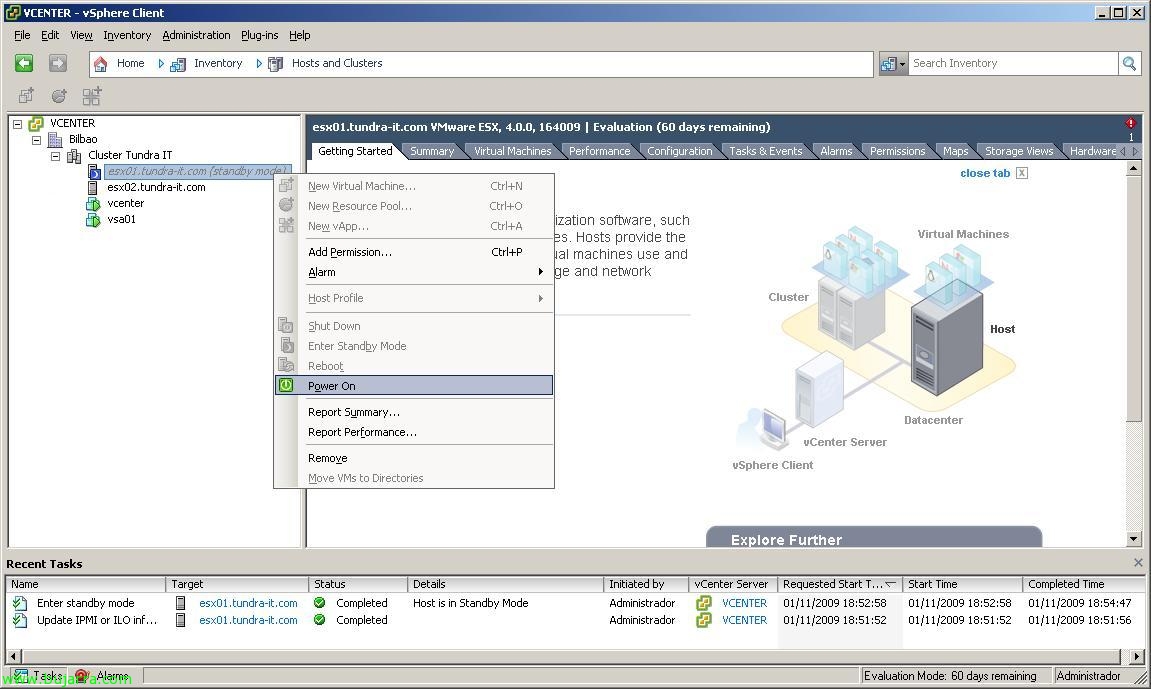
Task: Click the Cluster Tundra IT cluster icon
Action: (x=74, y=156)
